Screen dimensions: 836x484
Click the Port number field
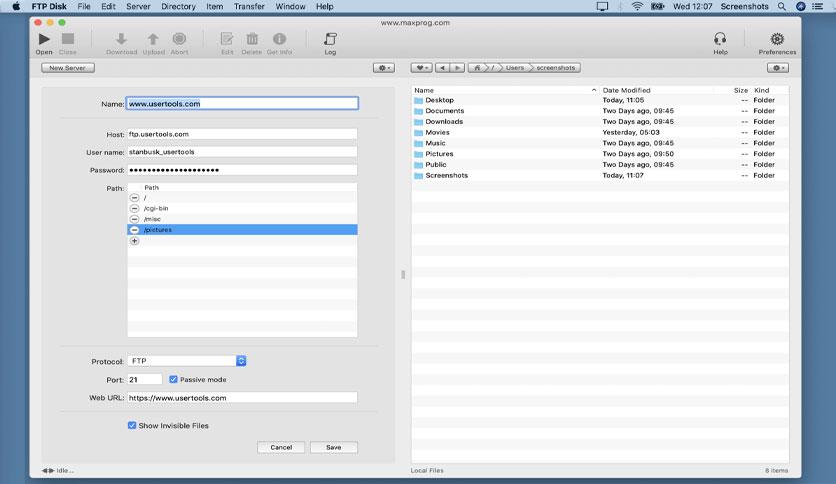pos(144,380)
